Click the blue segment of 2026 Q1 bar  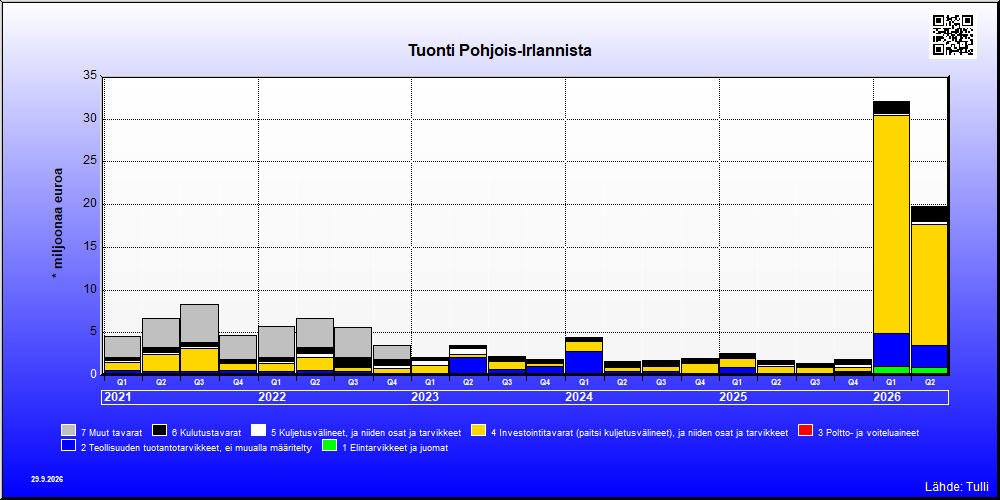coord(891,350)
